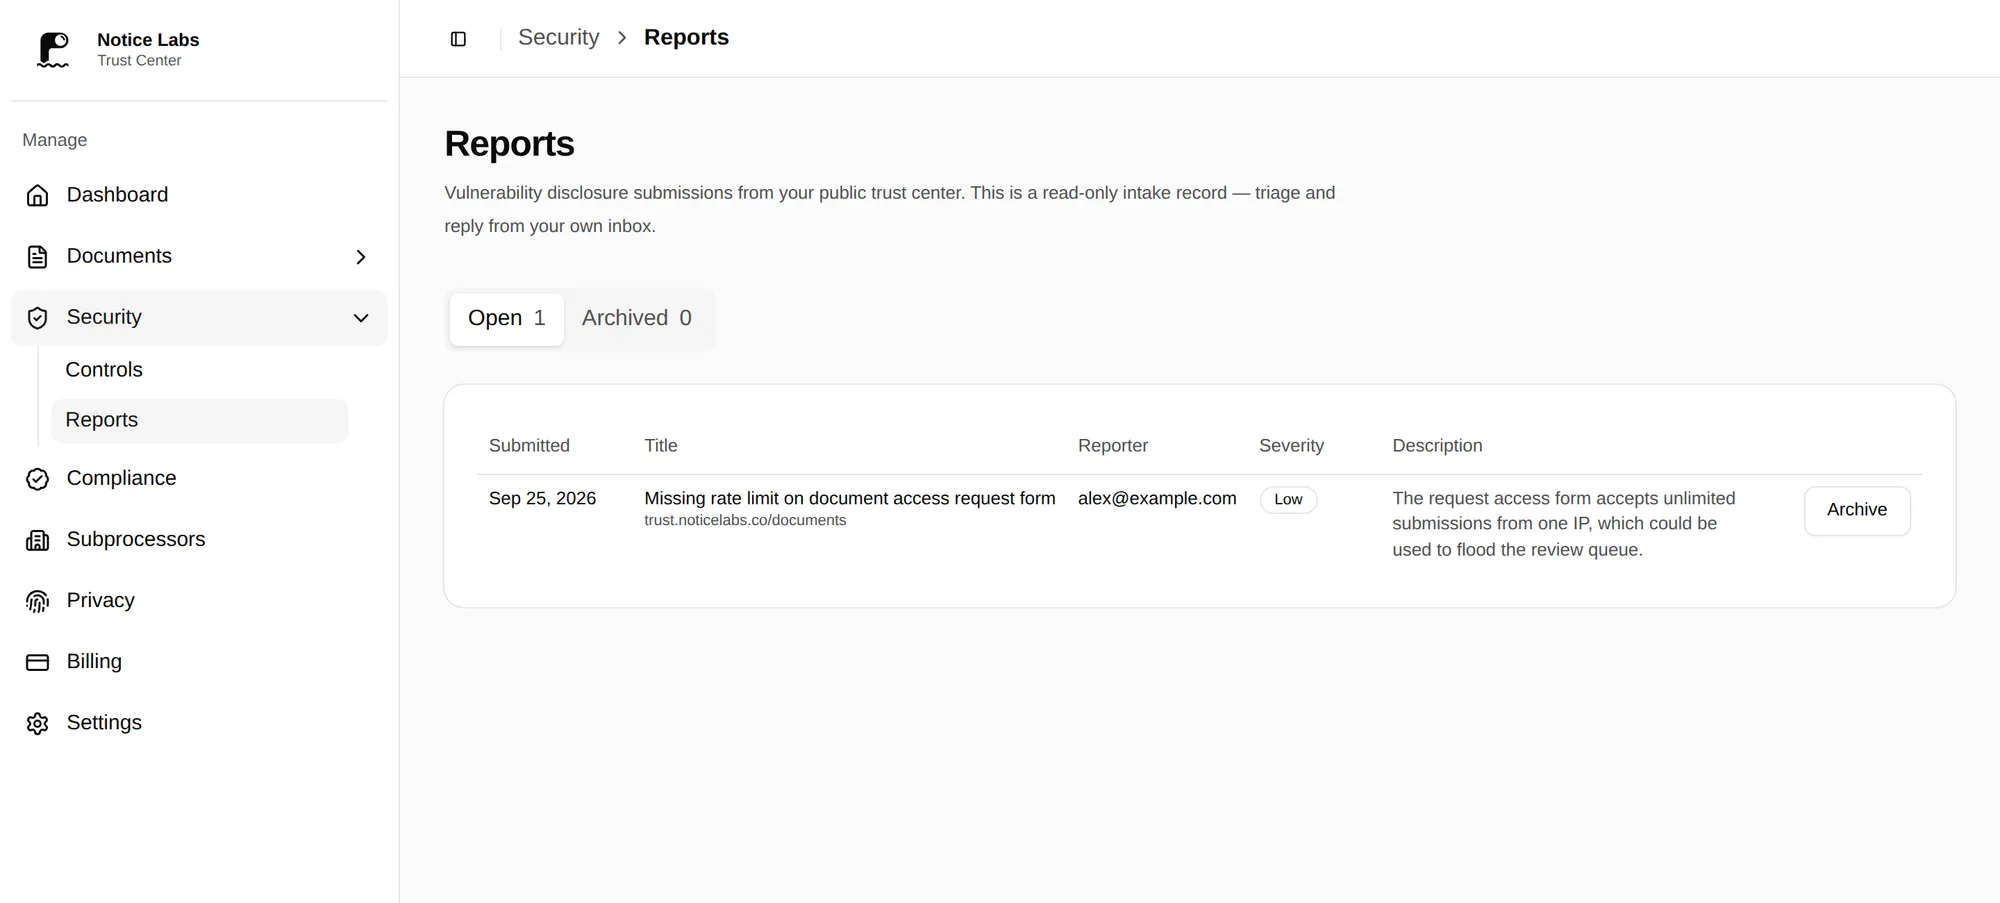Screen dimensions: 2000x903
Task: Click the Sep 25, 2026 date
Action: pos(542,498)
